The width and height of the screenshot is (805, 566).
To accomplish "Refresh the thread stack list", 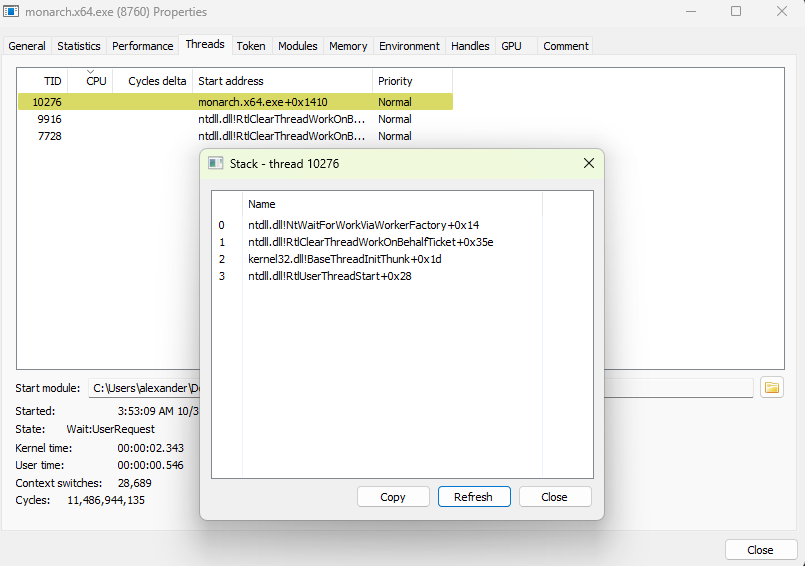I will tap(473, 497).
